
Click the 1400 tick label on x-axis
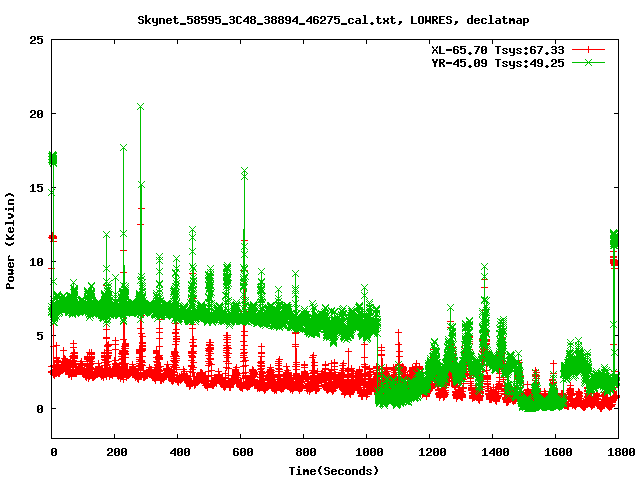tap(492, 452)
